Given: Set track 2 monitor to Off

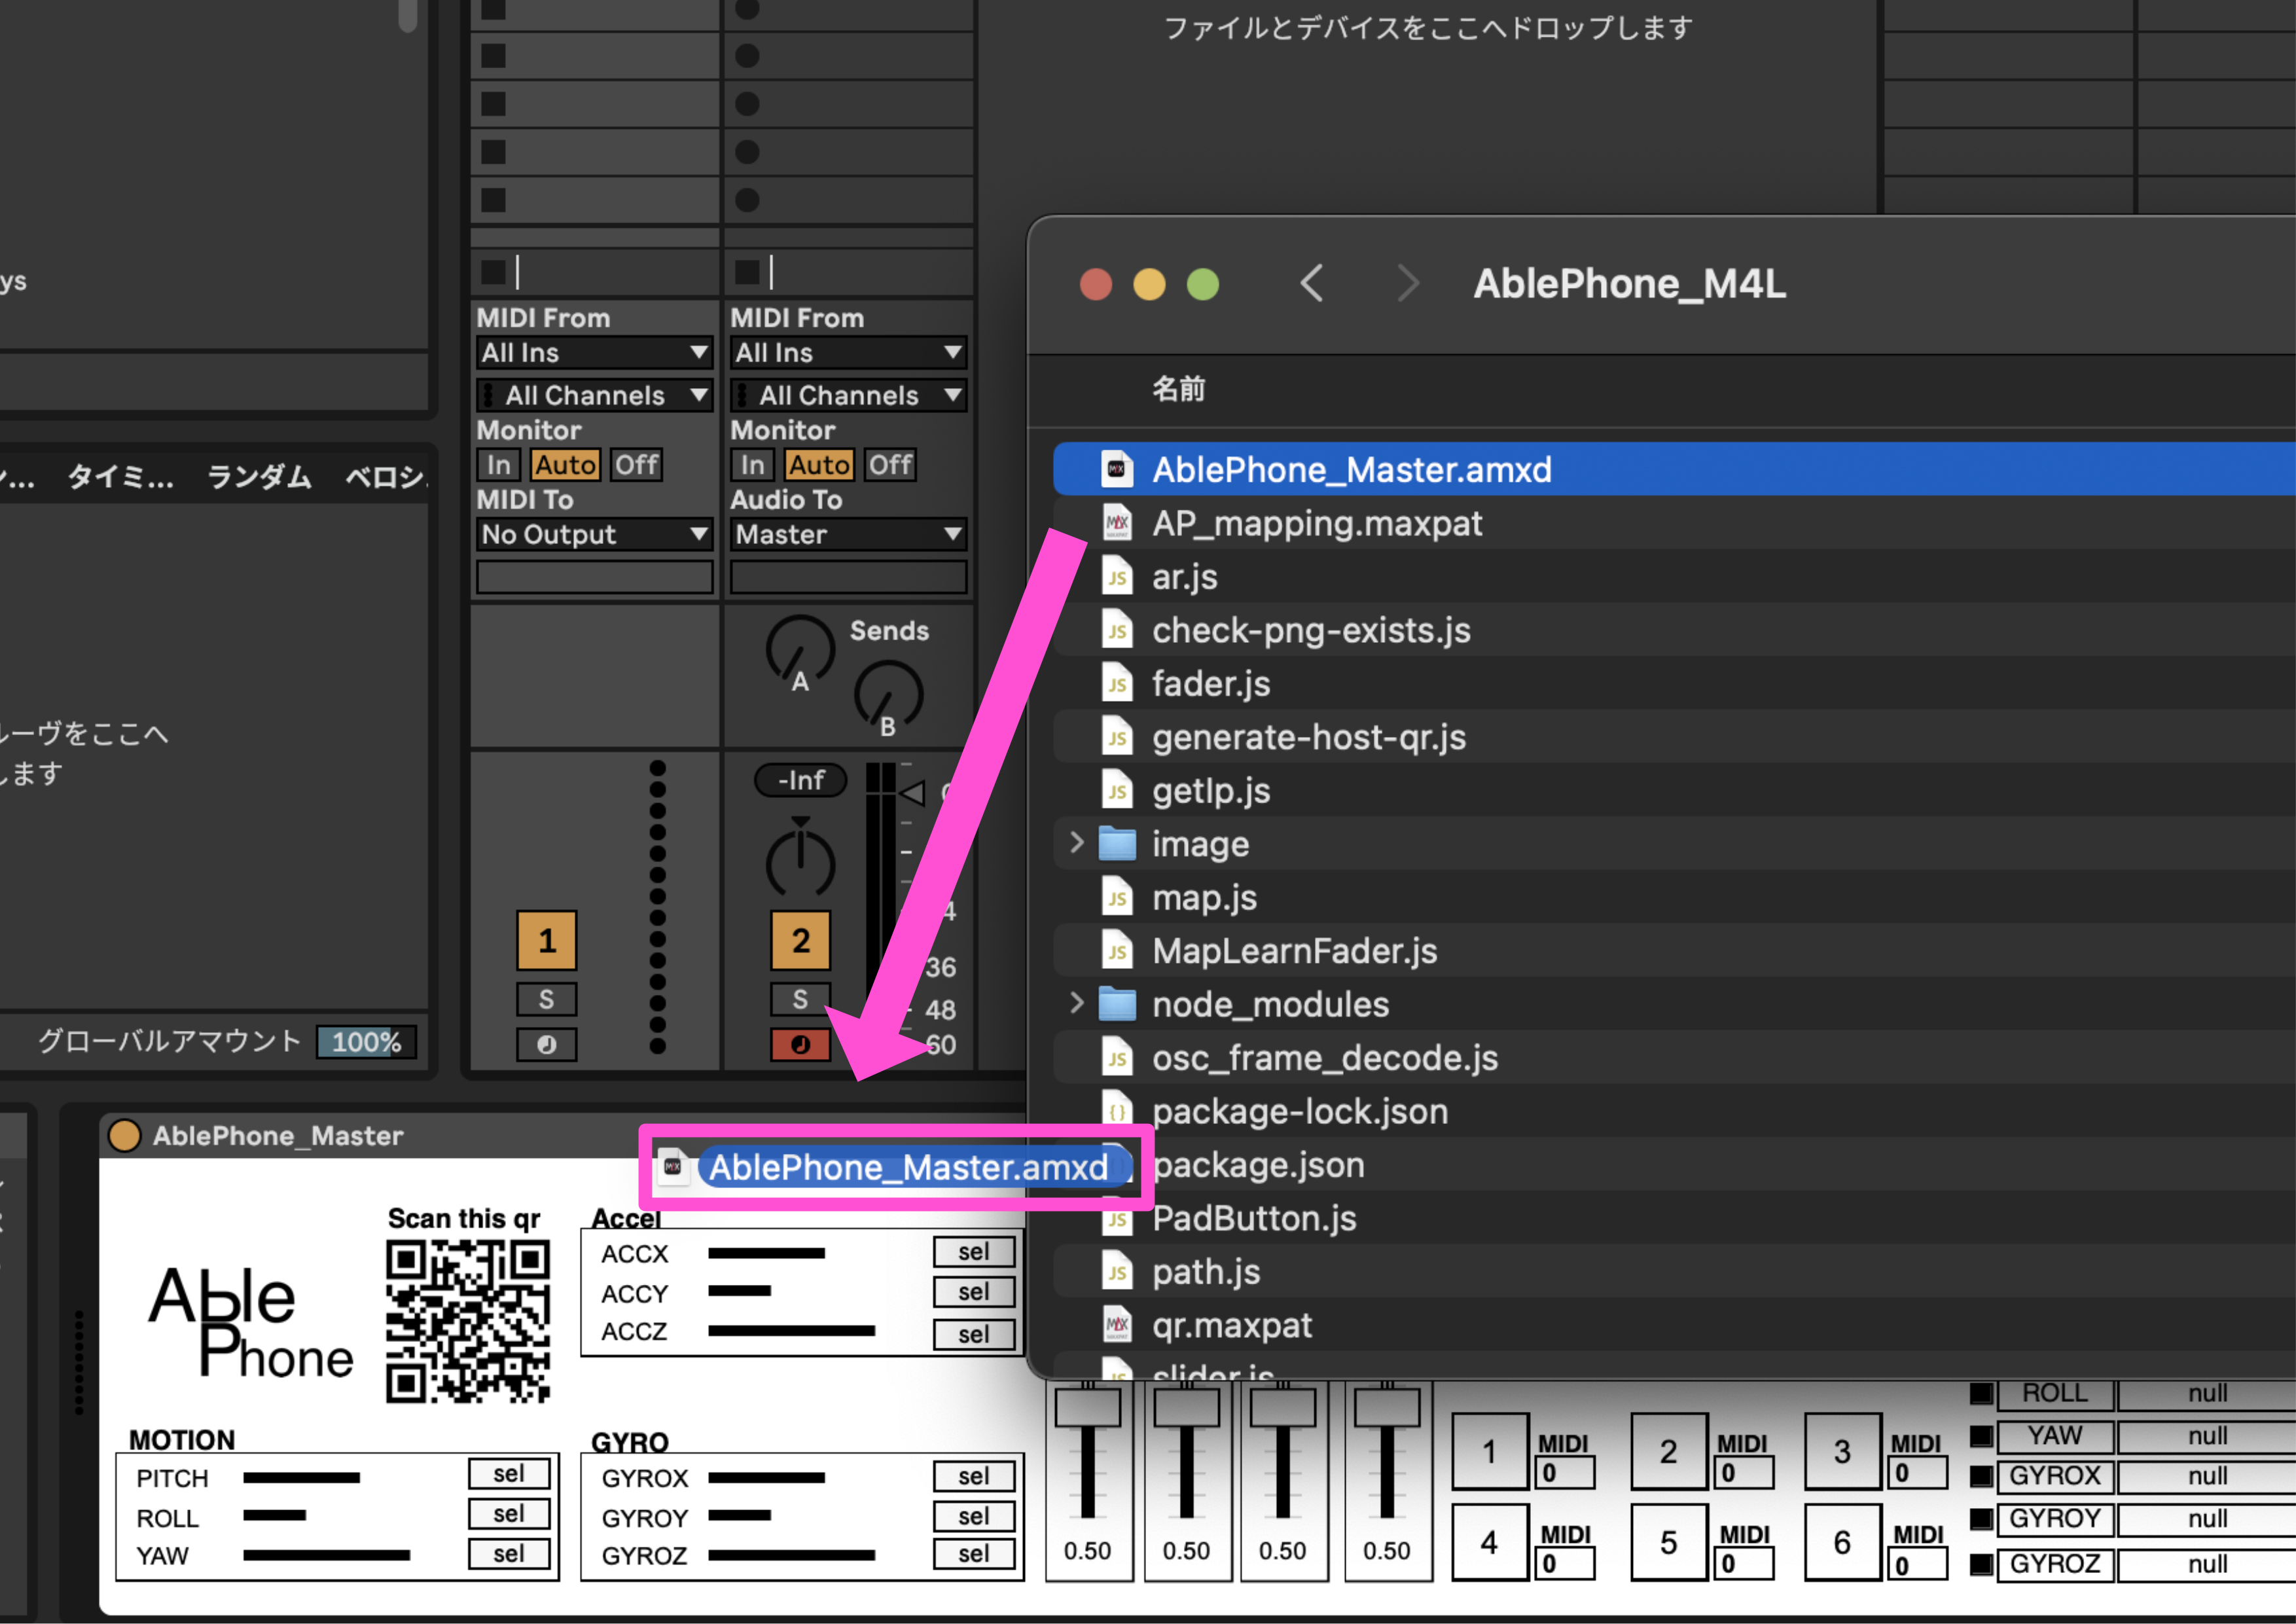Looking at the screenshot, I should click(x=889, y=465).
